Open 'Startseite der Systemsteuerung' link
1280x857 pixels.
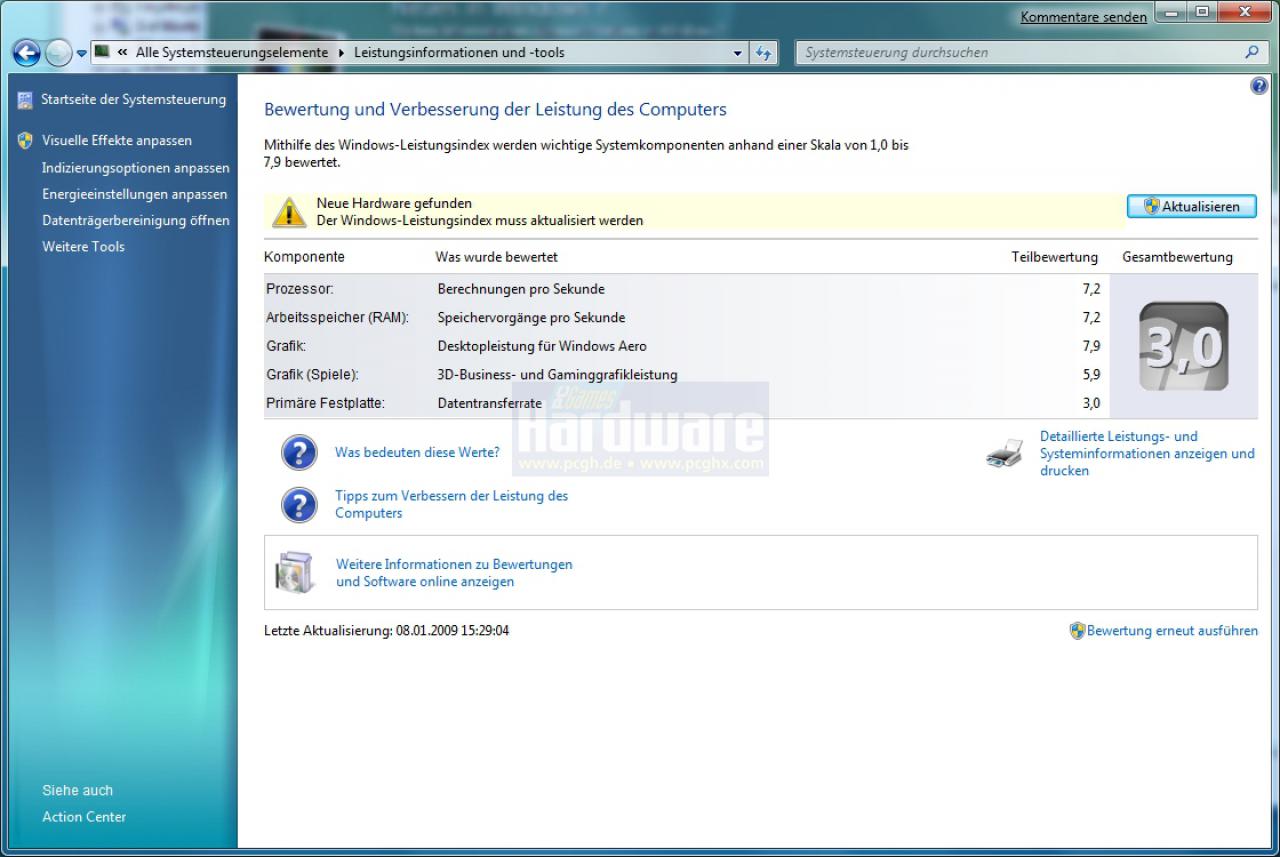[x=133, y=99]
